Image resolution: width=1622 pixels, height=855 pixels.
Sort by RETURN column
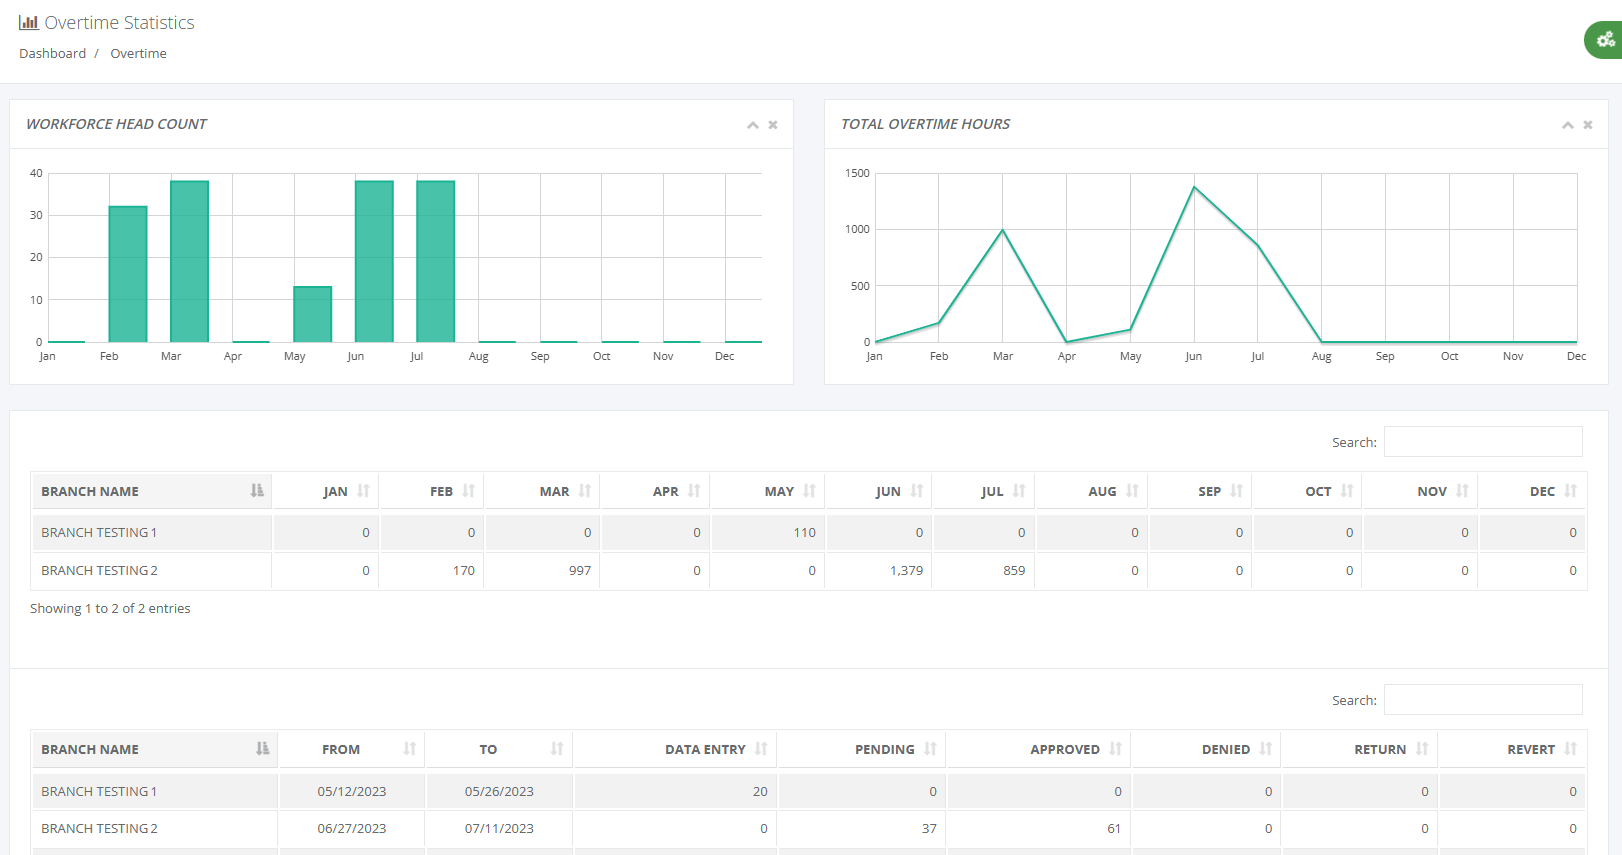pos(1360,749)
